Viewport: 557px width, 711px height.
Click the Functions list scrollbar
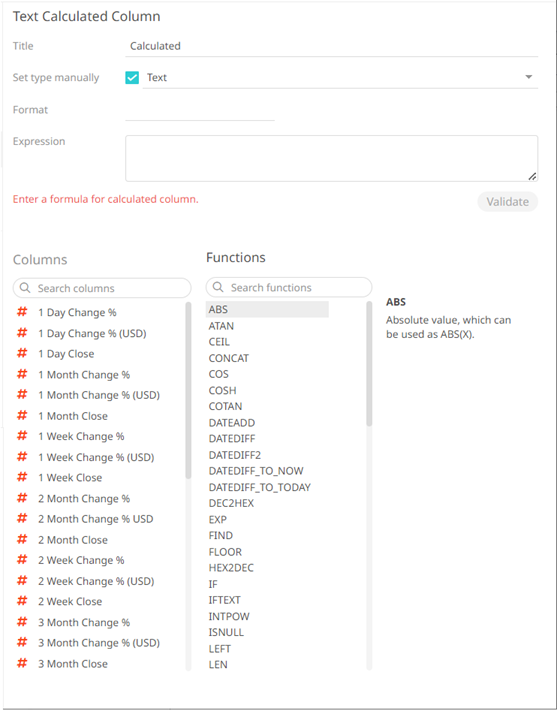369,364
